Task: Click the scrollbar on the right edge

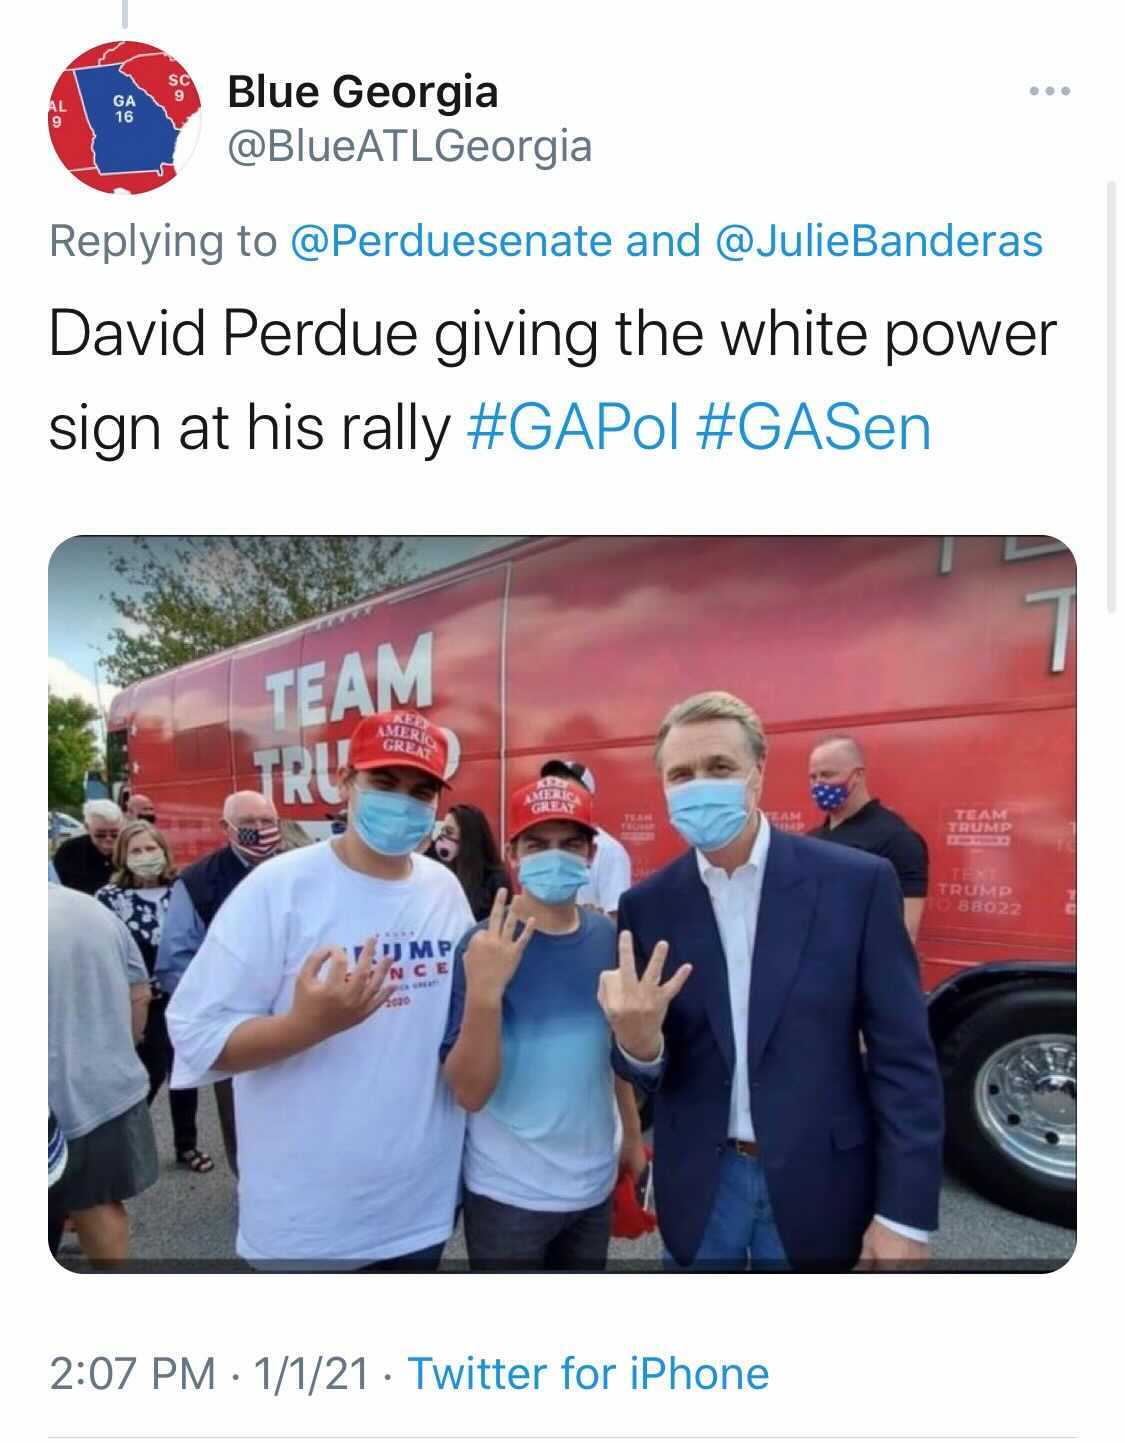Action: click(1111, 396)
